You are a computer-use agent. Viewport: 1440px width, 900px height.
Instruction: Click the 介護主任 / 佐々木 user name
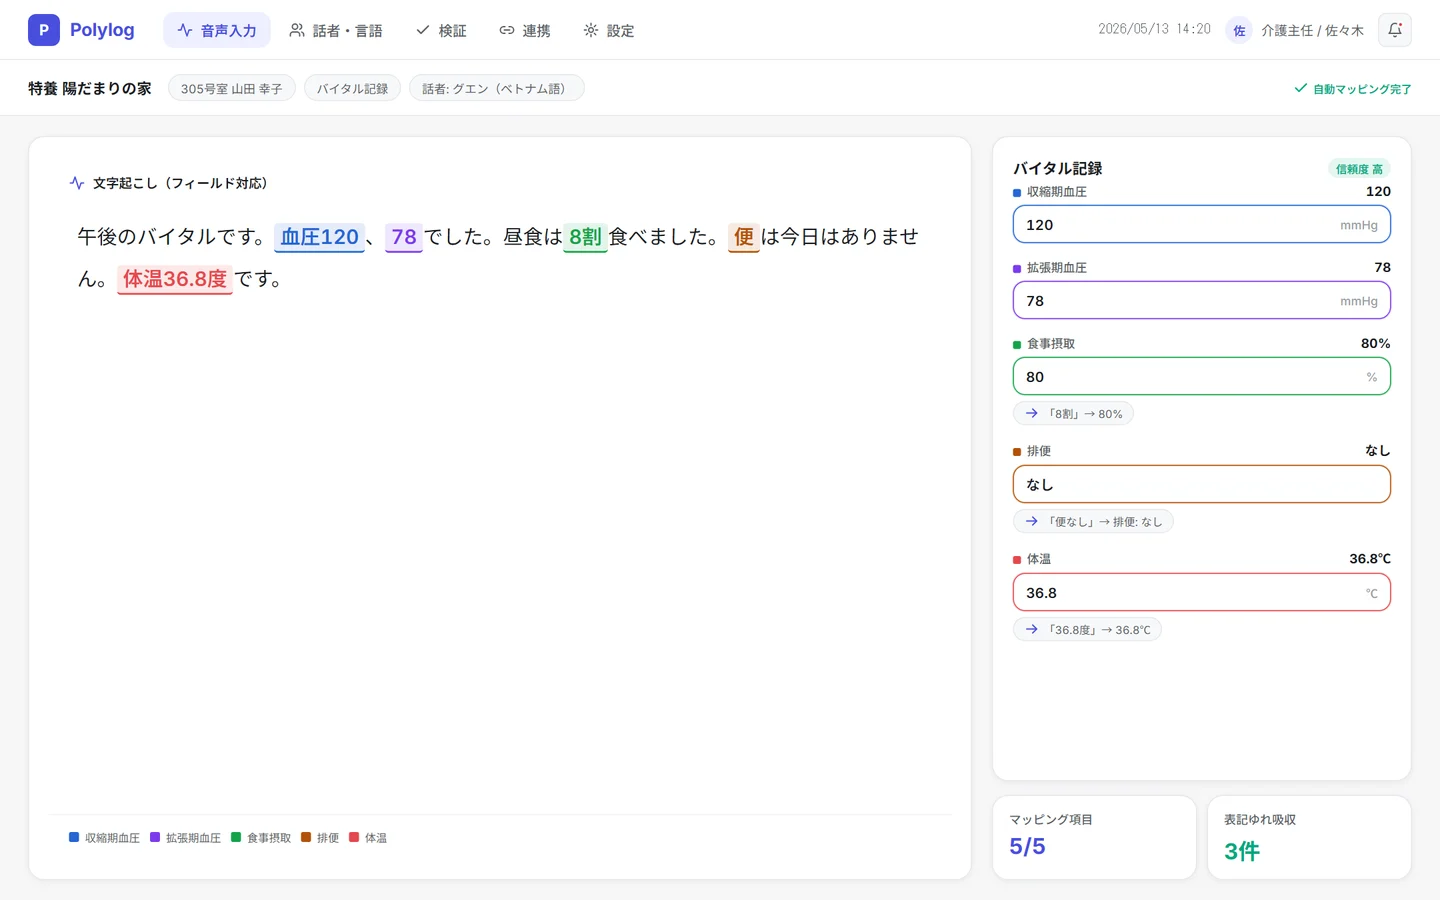(1312, 31)
